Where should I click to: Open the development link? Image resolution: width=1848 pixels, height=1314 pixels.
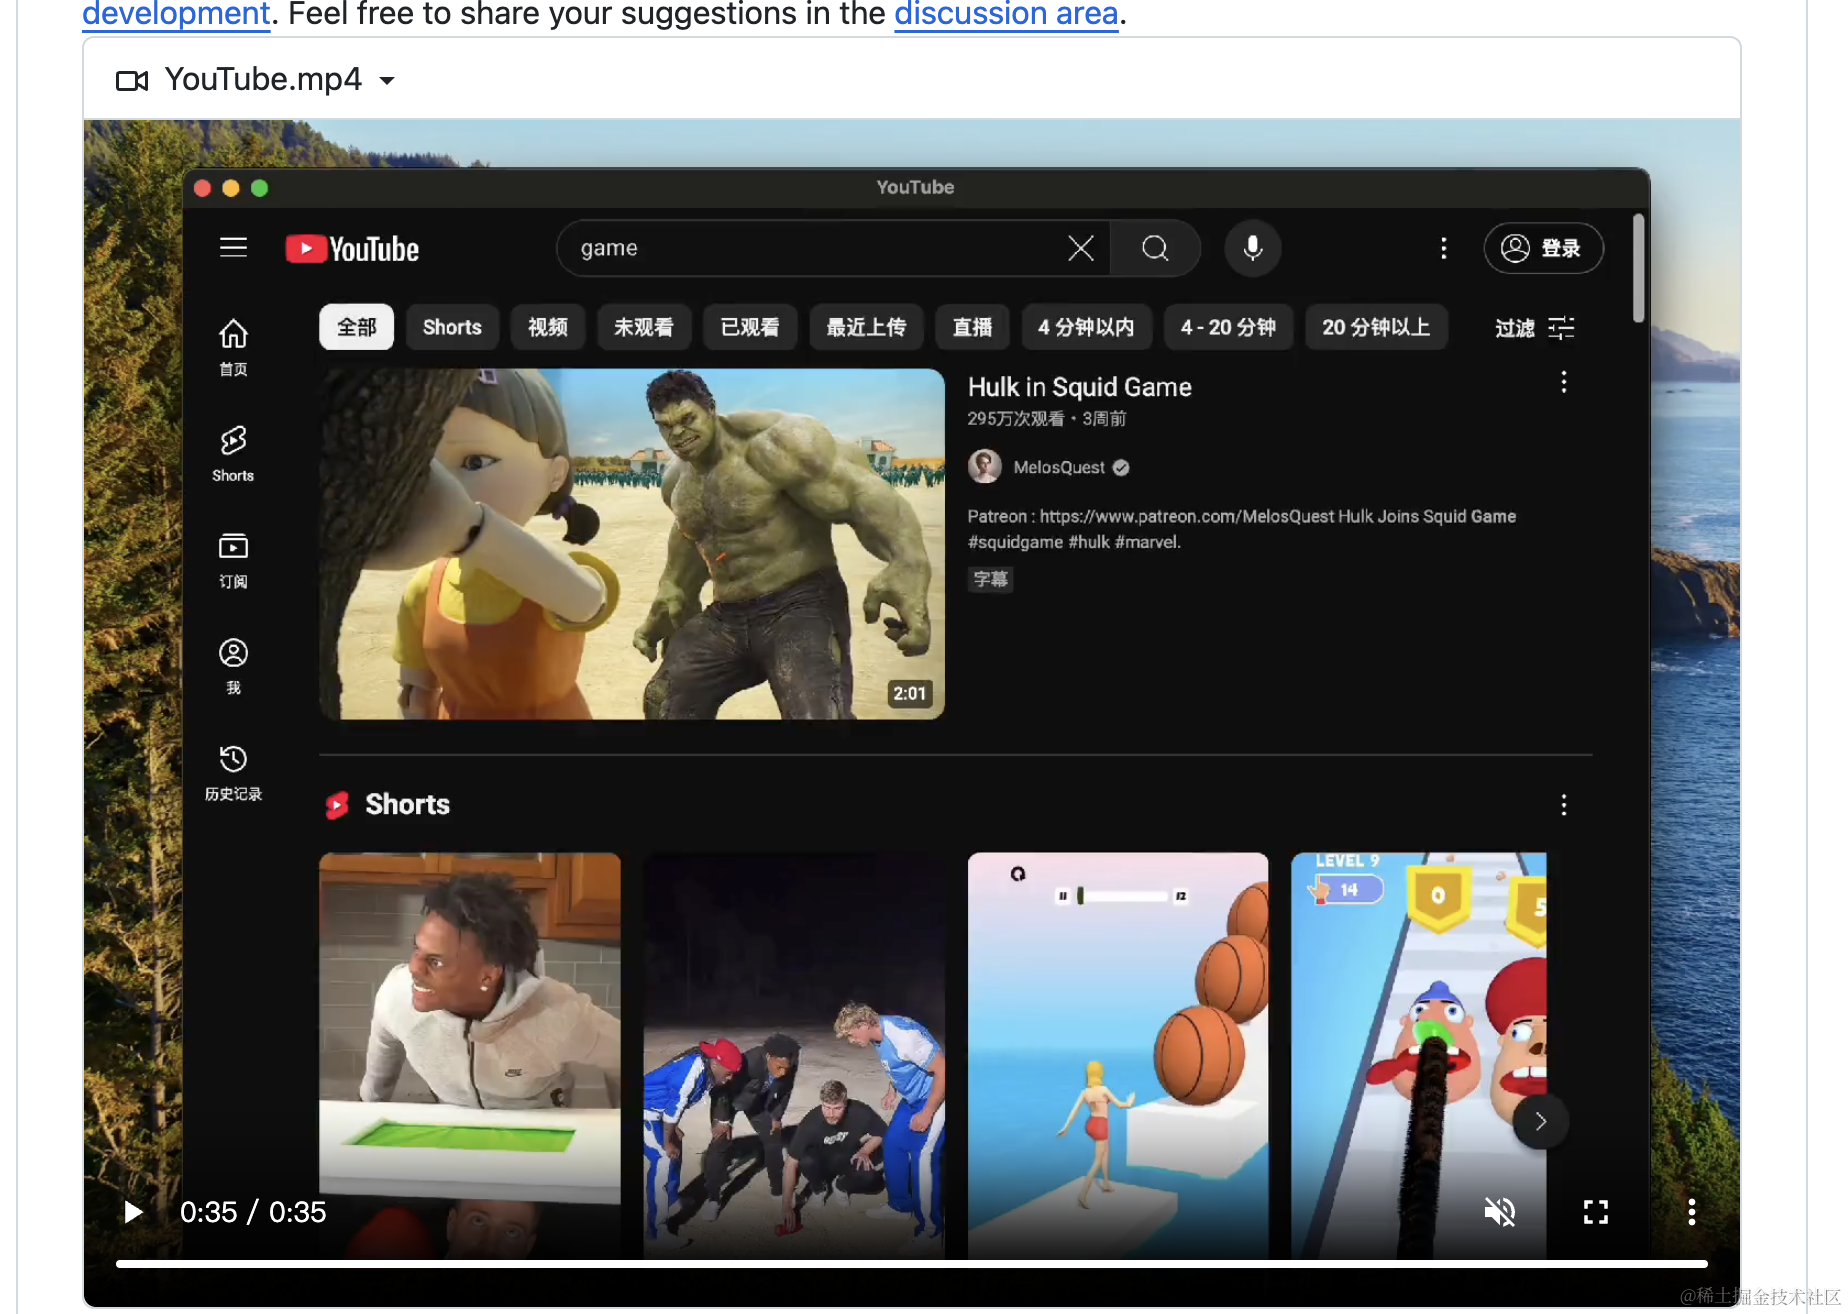176,14
